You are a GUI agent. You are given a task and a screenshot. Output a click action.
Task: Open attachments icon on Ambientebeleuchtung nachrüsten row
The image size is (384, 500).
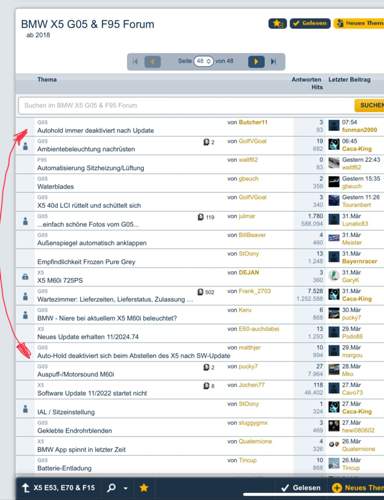(x=206, y=142)
